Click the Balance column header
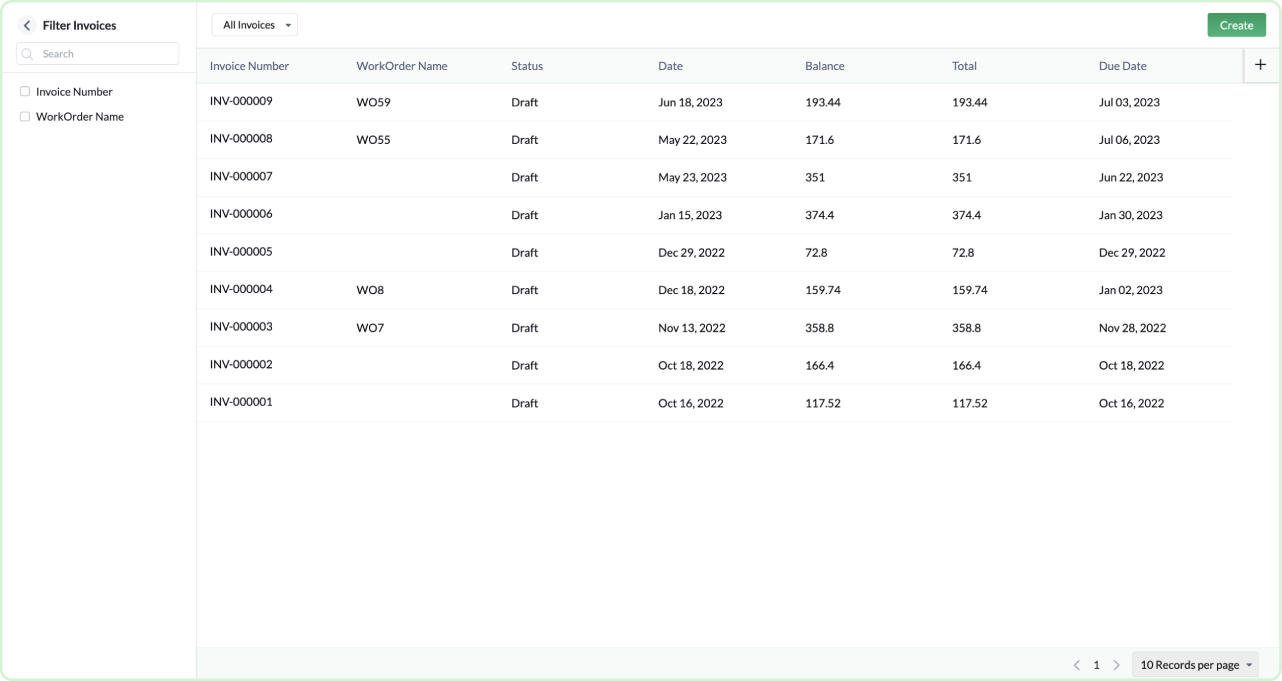Image resolution: width=1282 pixels, height=681 pixels. point(824,66)
